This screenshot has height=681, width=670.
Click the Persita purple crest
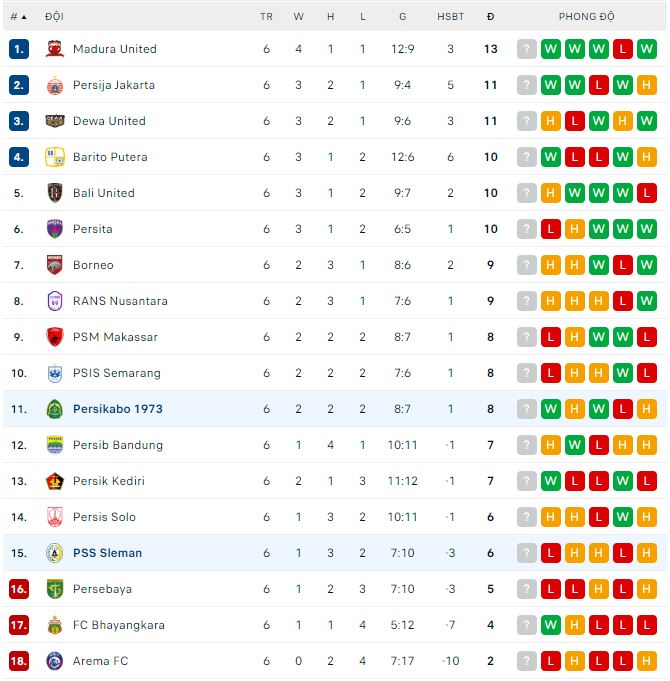tap(55, 229)
